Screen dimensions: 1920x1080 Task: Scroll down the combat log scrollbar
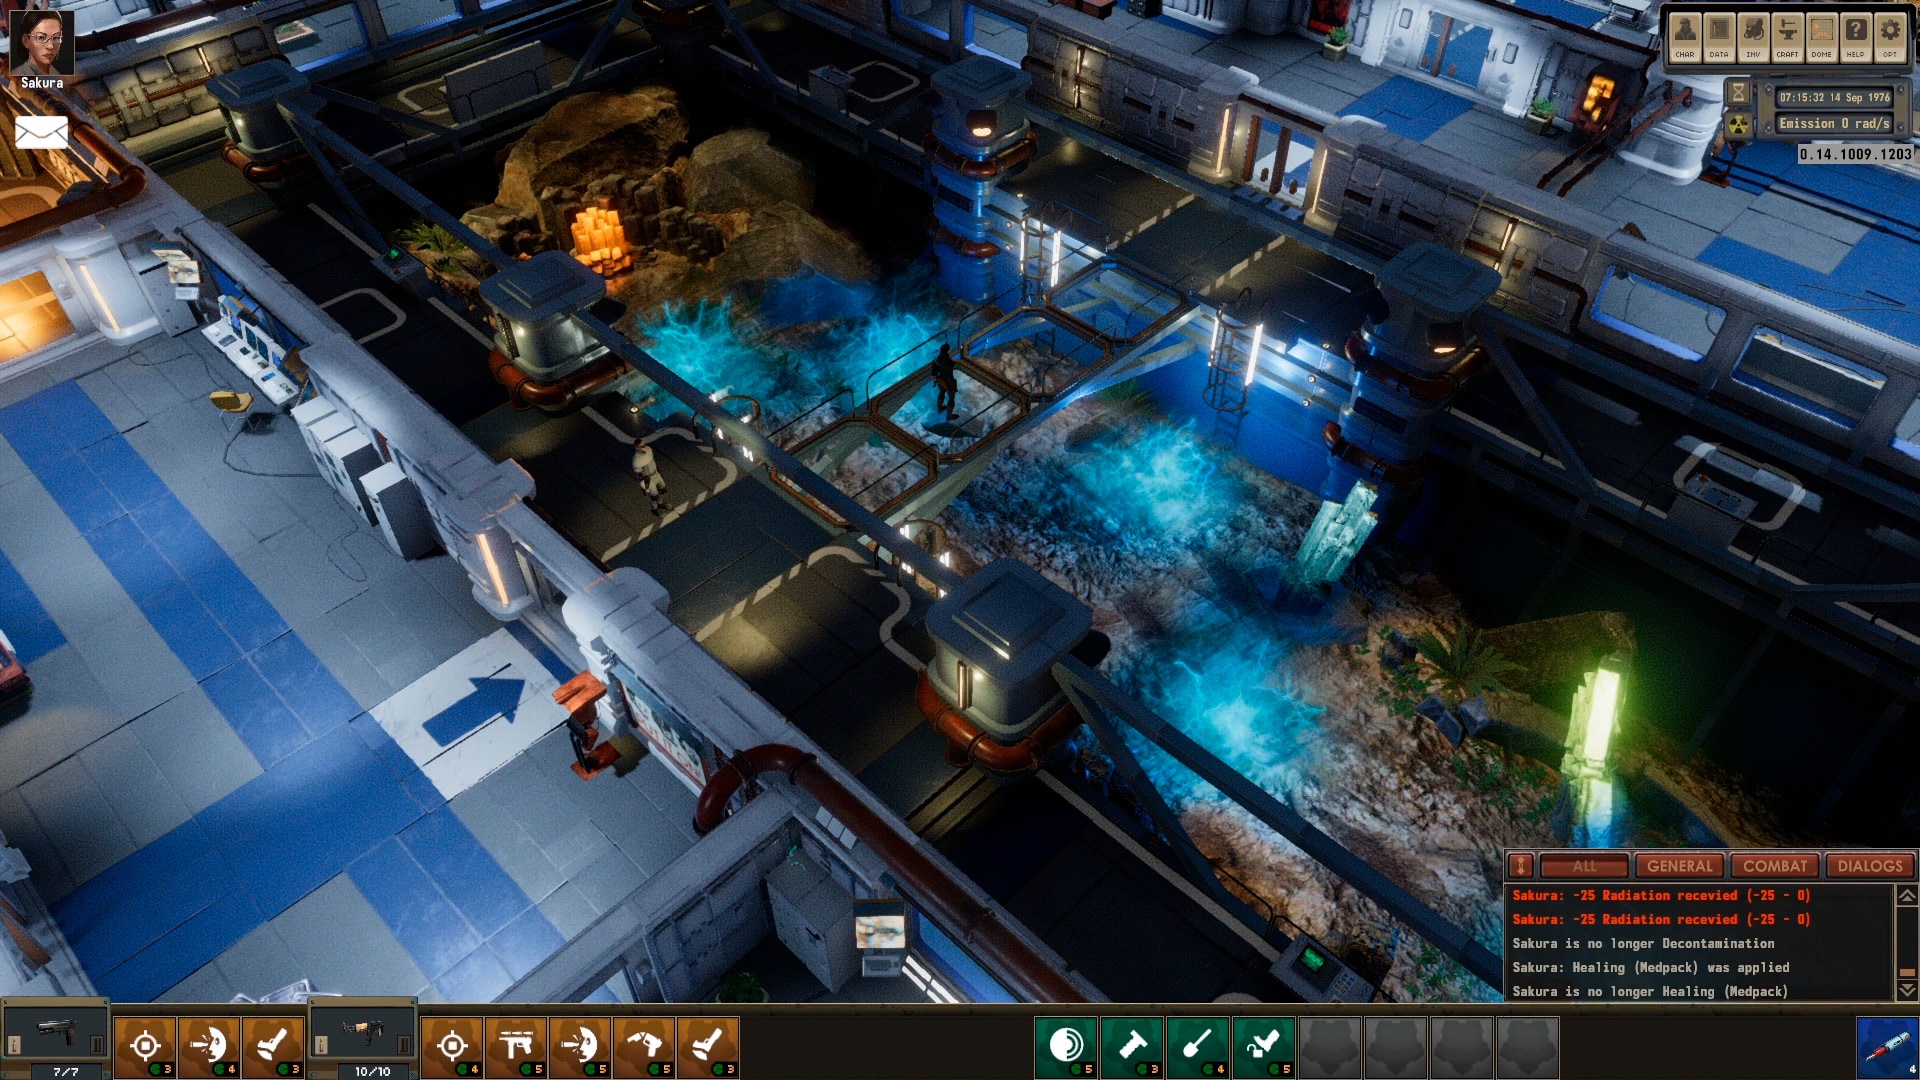(x=1907, y=998)
